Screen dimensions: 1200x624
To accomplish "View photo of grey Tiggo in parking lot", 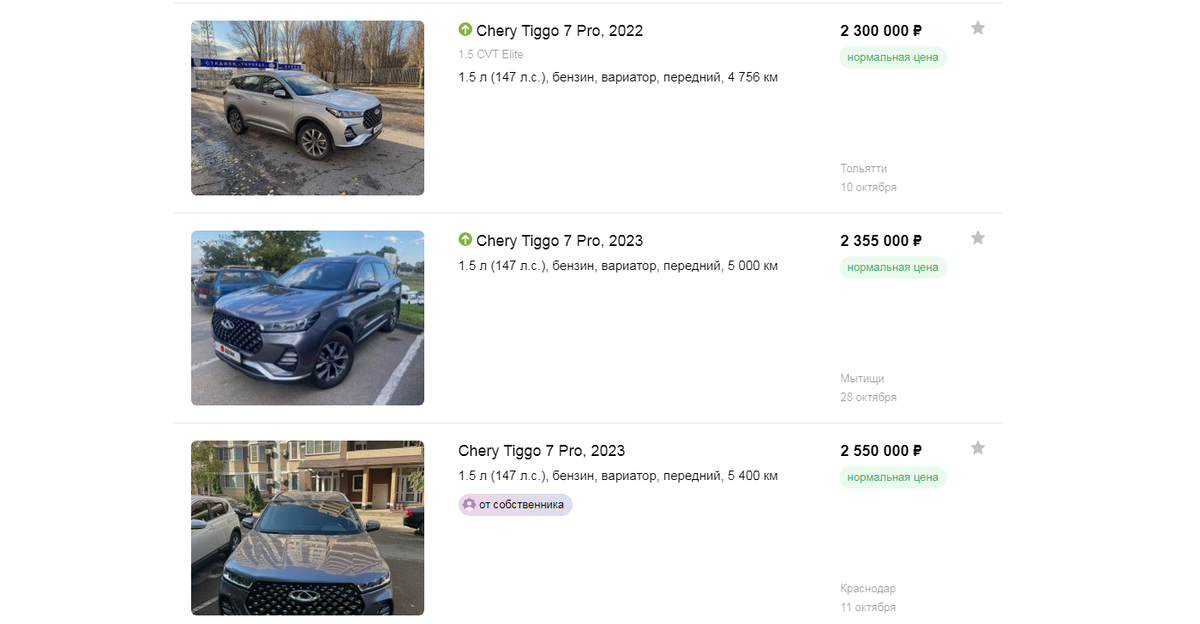I will (307, 318).
